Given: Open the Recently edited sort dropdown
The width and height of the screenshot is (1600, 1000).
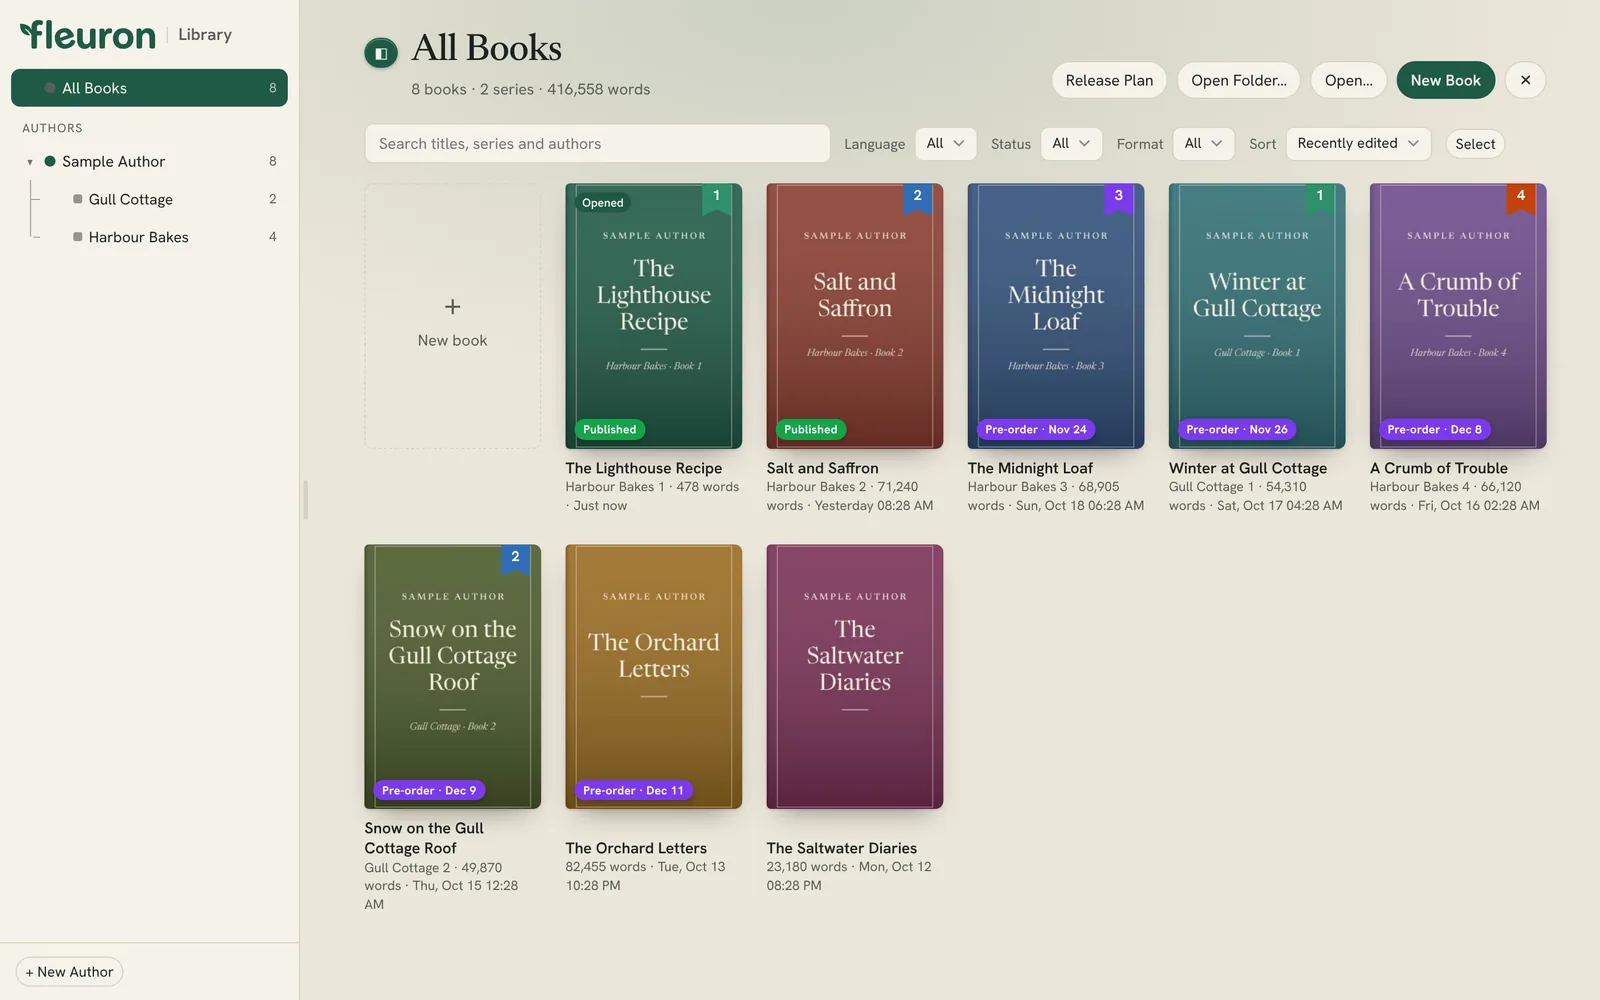Looking at the screenshot, I should [x=1358, y=143].
